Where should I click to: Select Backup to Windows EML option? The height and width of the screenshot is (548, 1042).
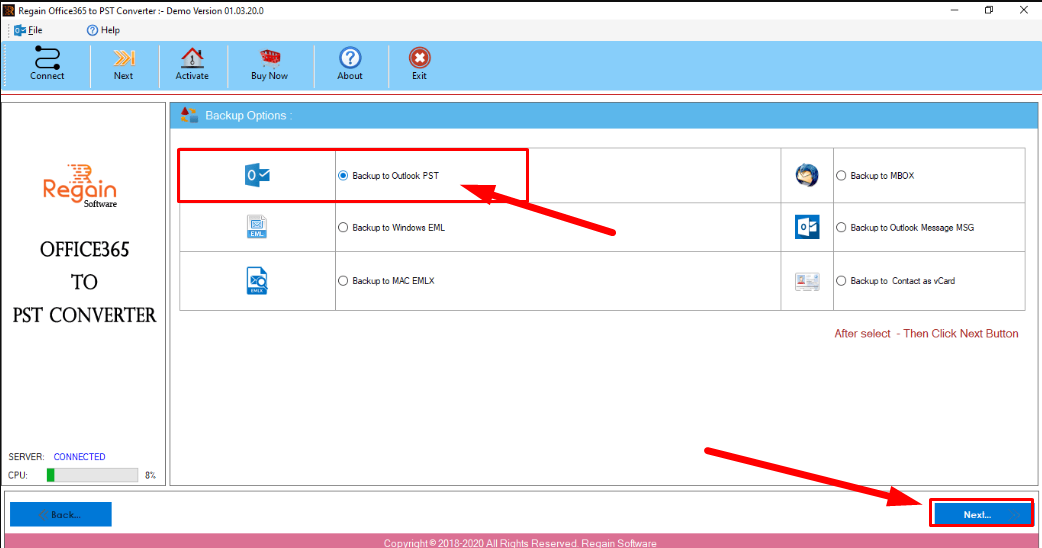pos(343,227)
